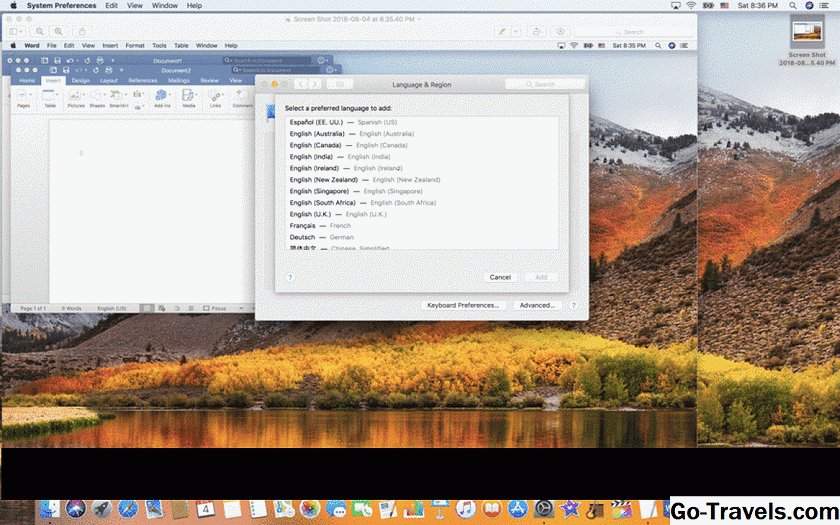
Task: Open the Advanced settings button
Action: (x=537, y=305)
